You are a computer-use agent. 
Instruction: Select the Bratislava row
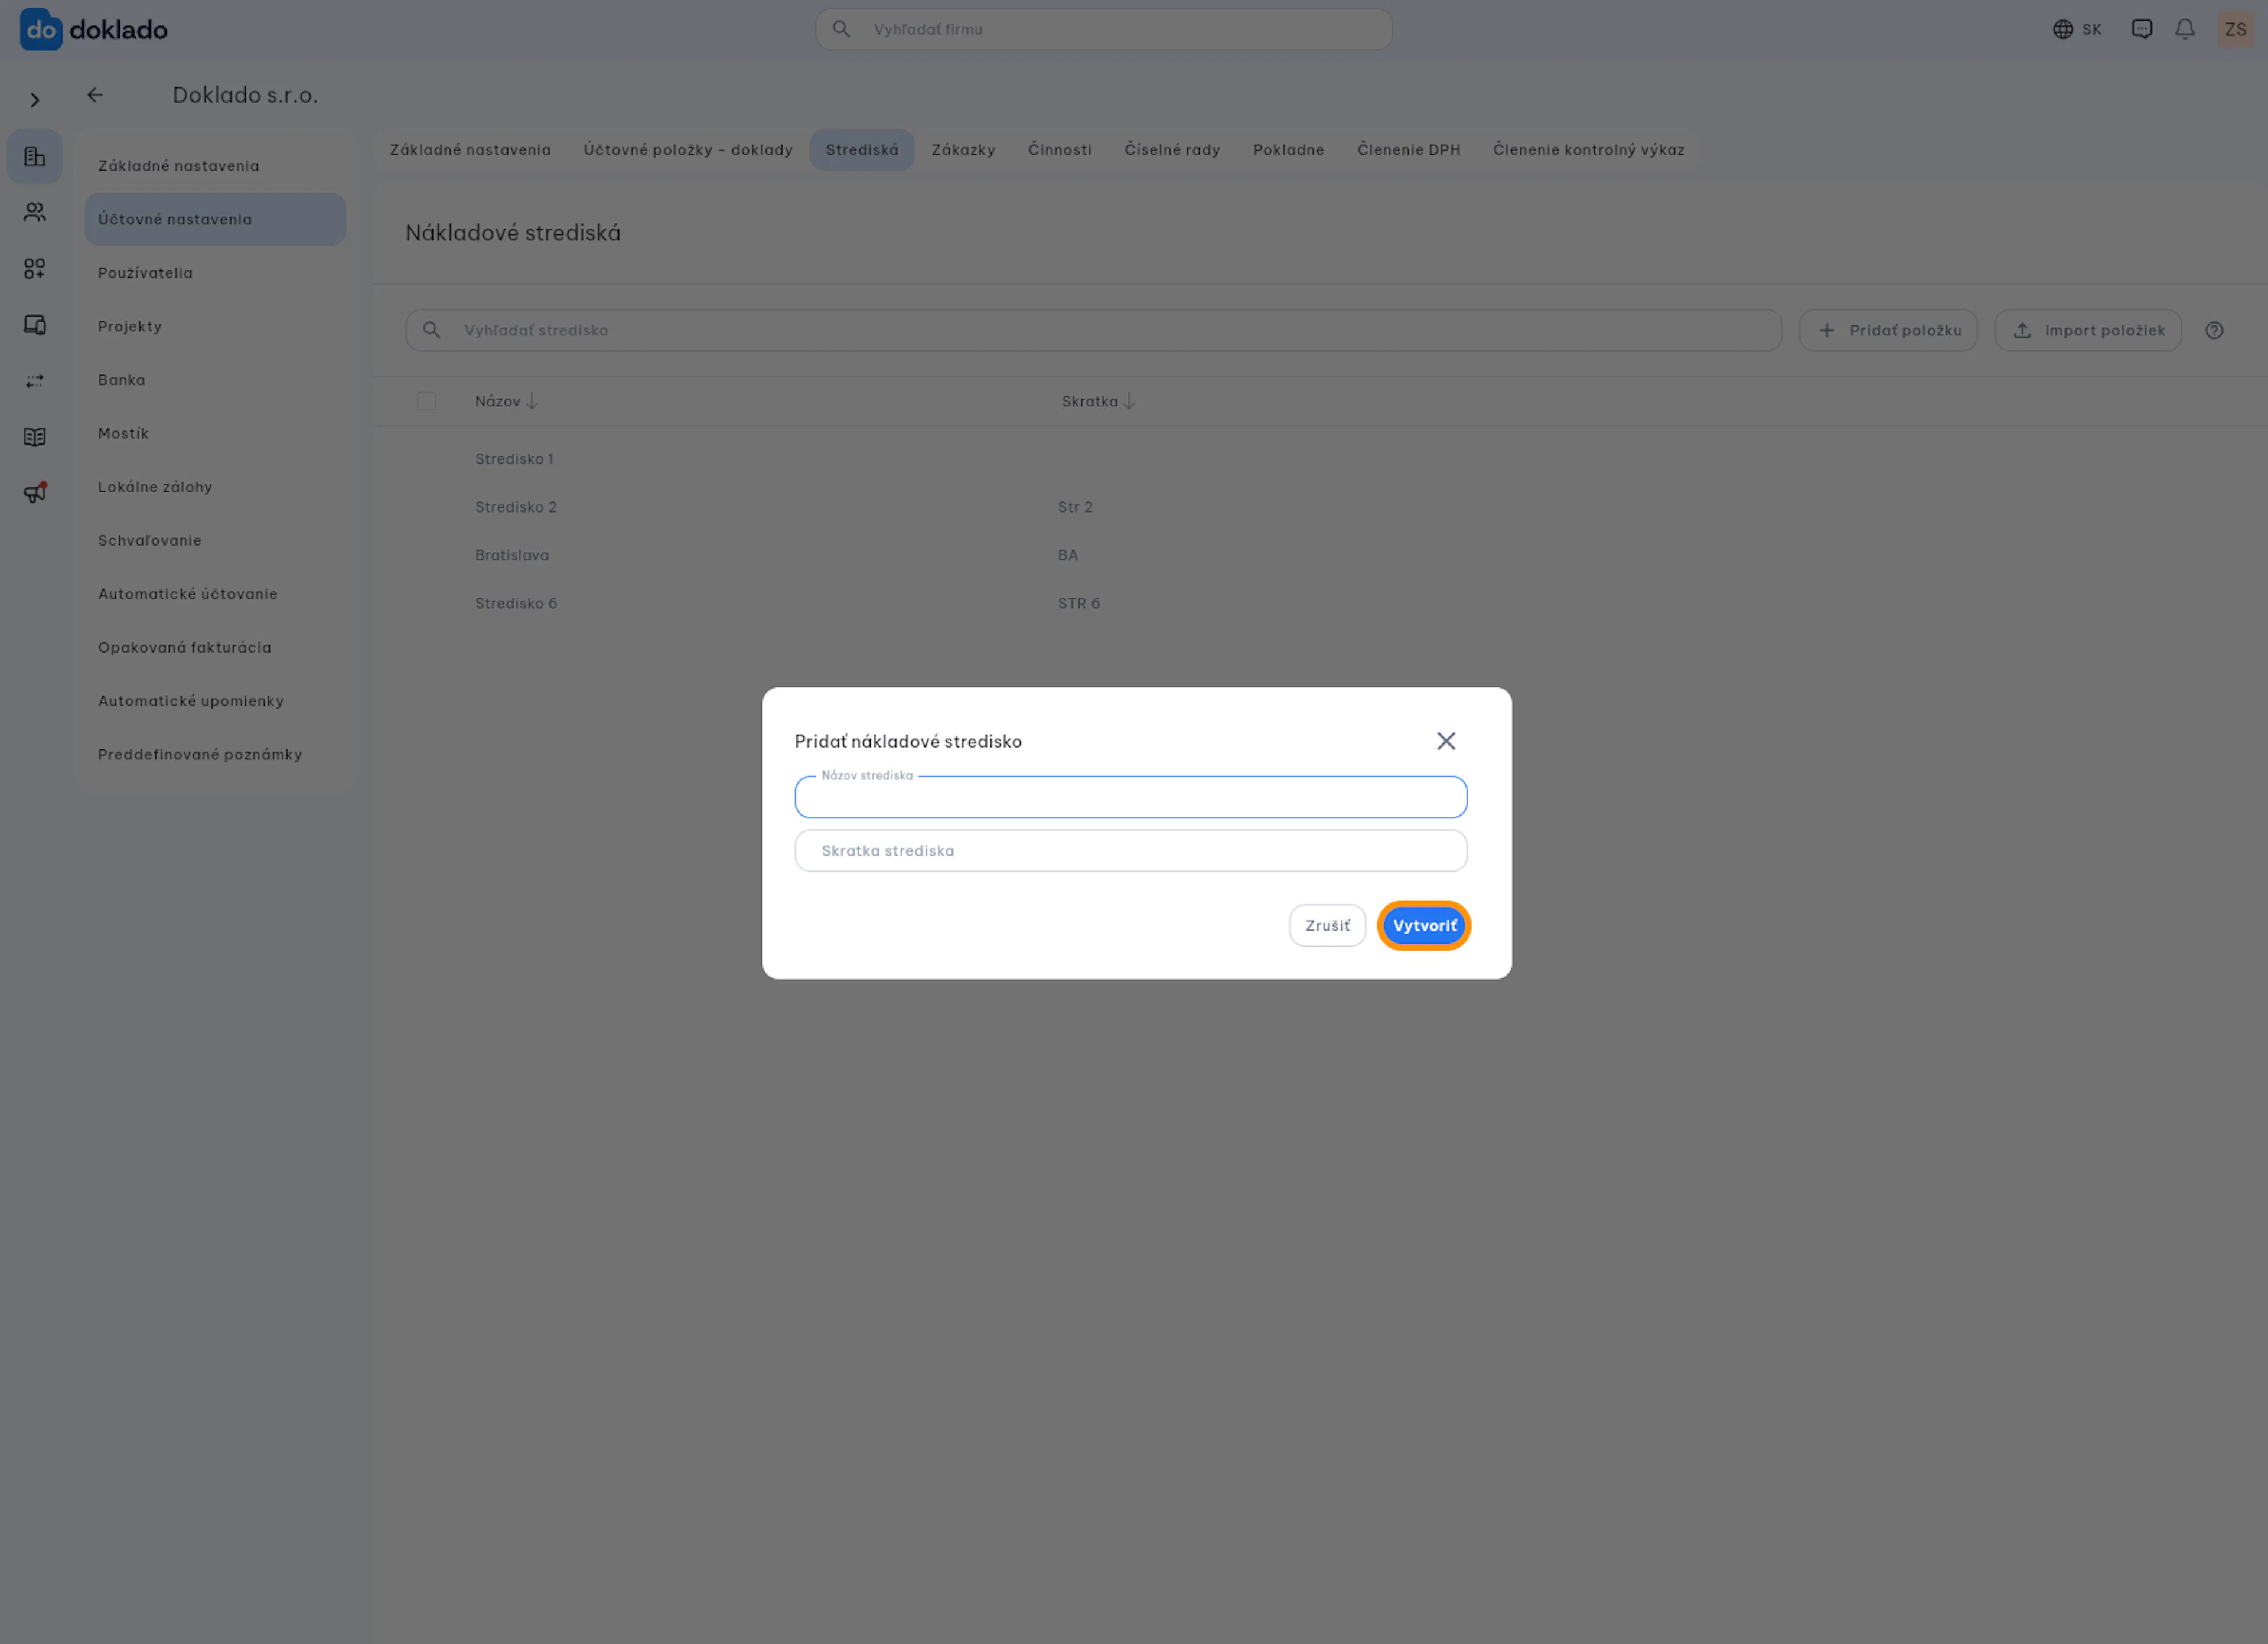[1320, 555]
